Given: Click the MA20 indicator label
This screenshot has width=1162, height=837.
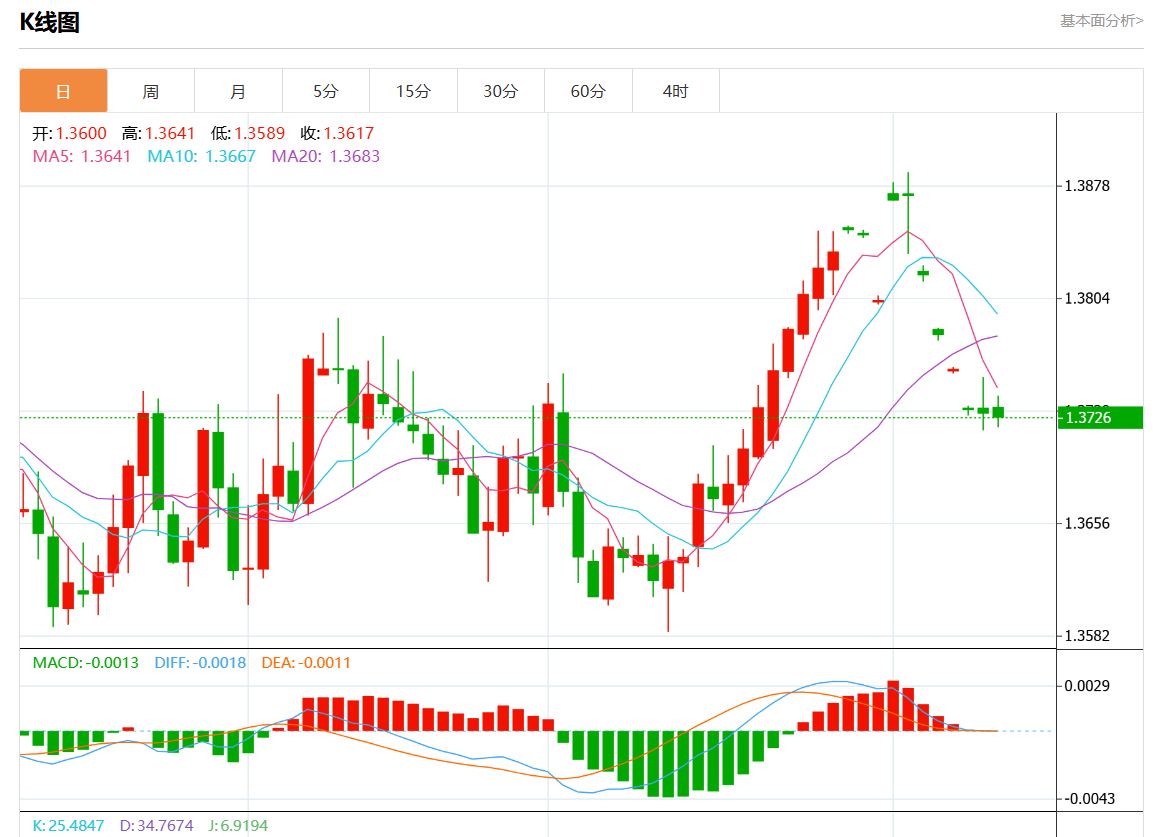Looking at the screenshot, I should pos(325,156).
